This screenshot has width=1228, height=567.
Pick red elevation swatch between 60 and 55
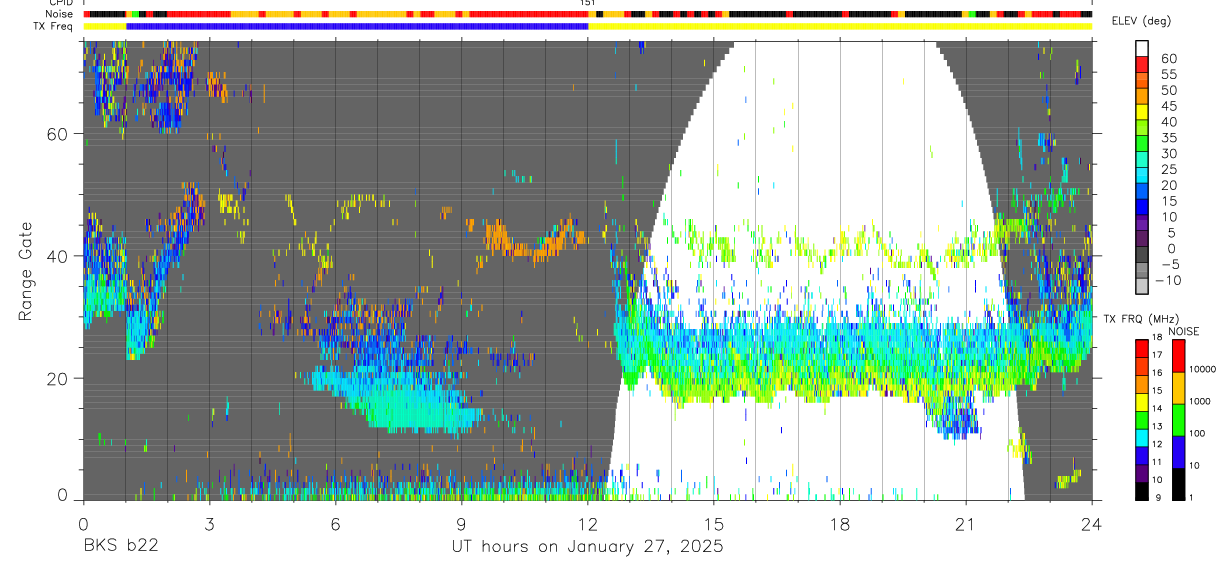pos(1142,65)
